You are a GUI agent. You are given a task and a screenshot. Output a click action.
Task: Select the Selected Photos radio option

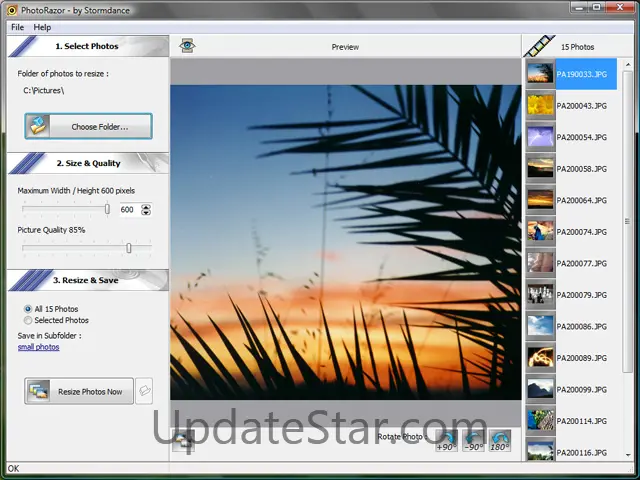click(28, 320)
